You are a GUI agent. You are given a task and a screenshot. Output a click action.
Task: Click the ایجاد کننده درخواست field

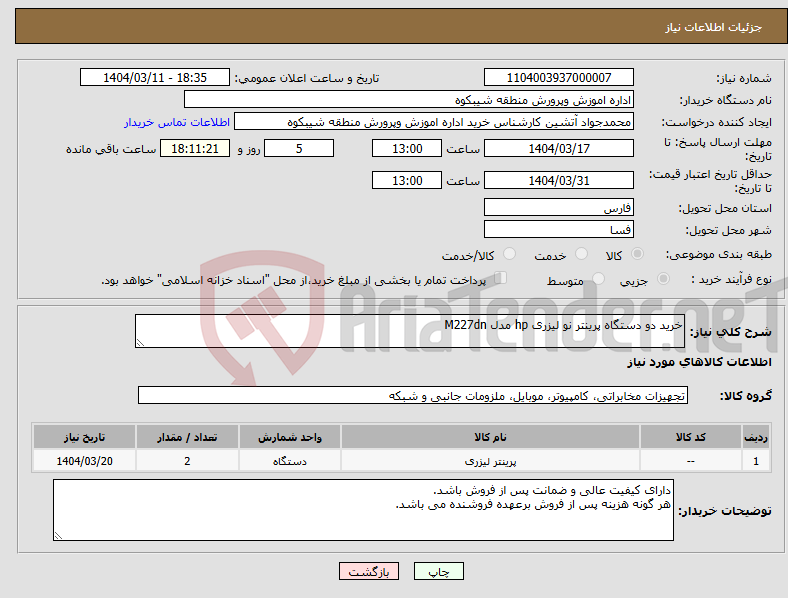434,122
